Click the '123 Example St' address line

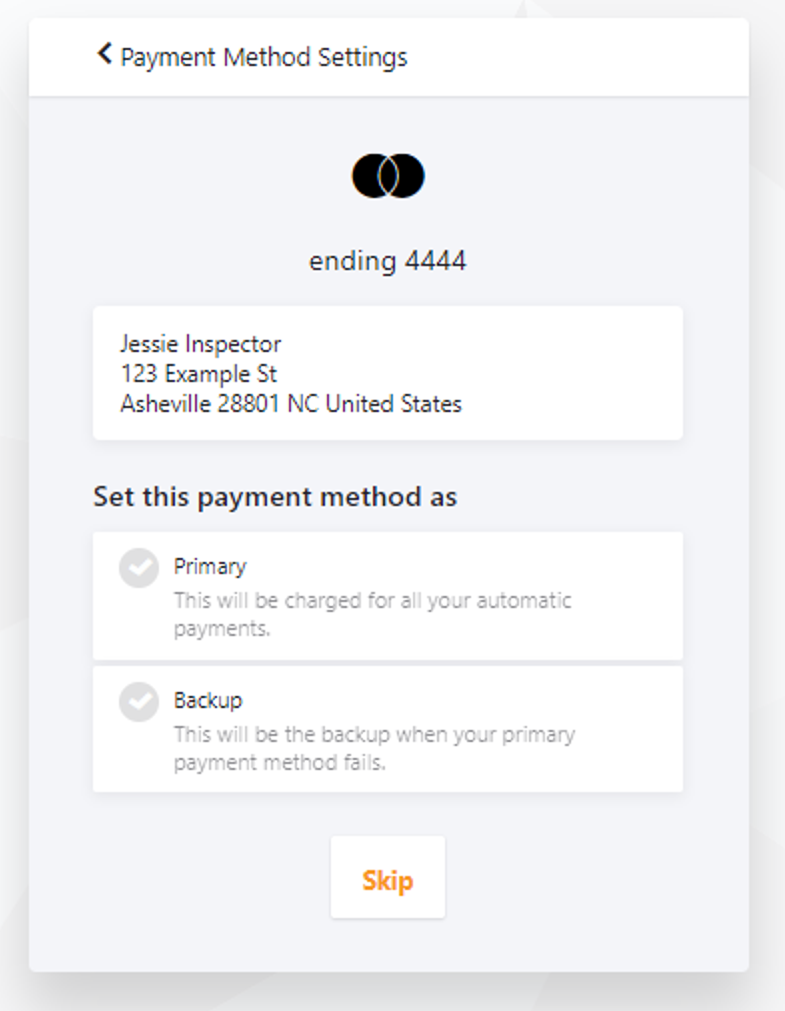199,374
